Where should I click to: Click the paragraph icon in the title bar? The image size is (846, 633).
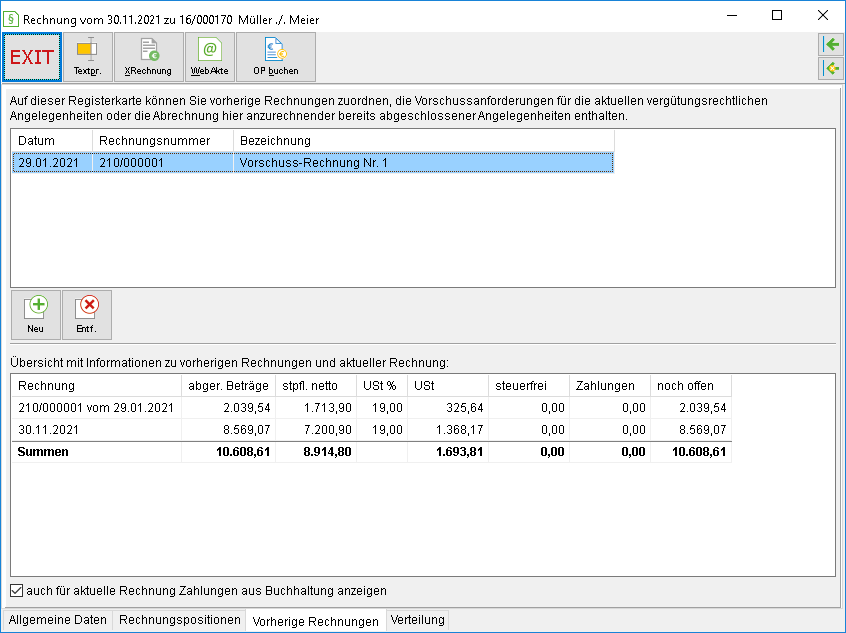click(x=11, y=19)
